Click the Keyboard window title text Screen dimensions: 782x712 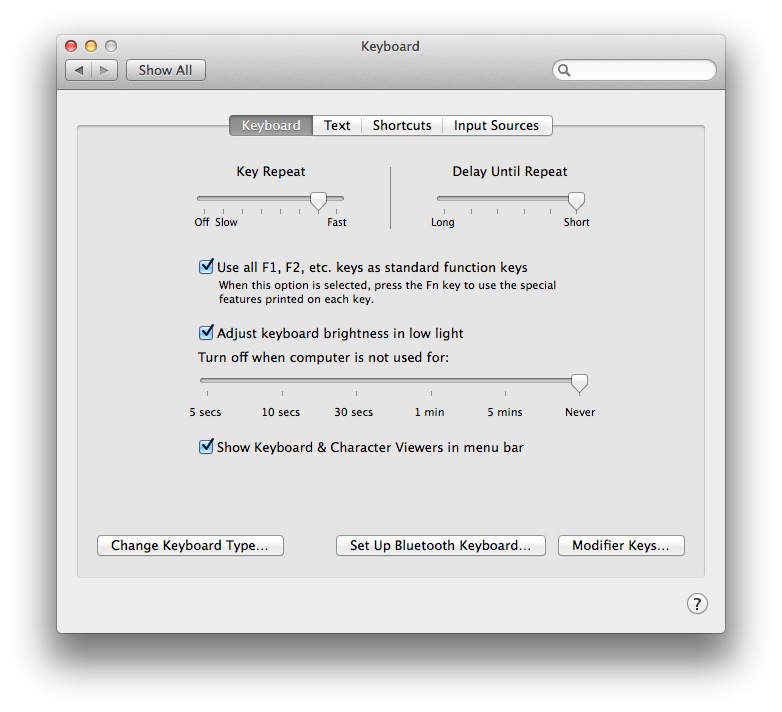point(390,46)
